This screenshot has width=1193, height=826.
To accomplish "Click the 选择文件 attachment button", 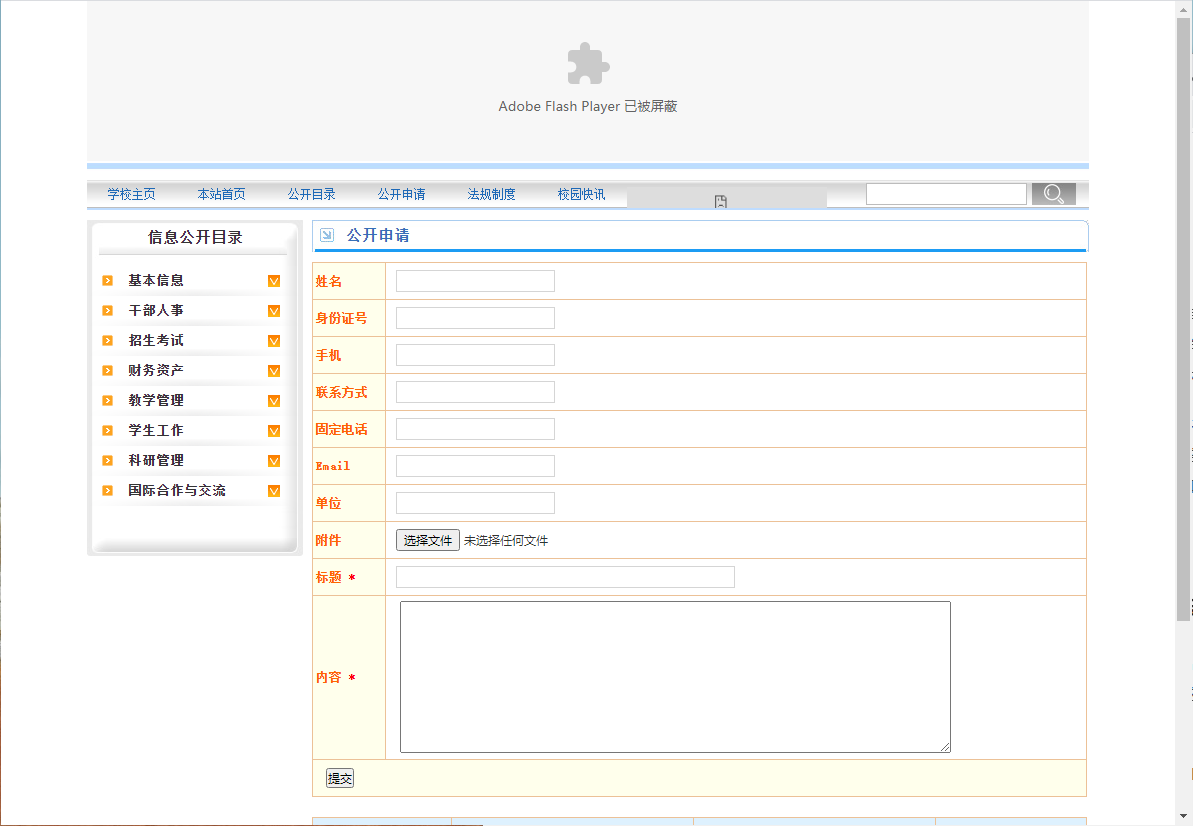I will (427, 540).
